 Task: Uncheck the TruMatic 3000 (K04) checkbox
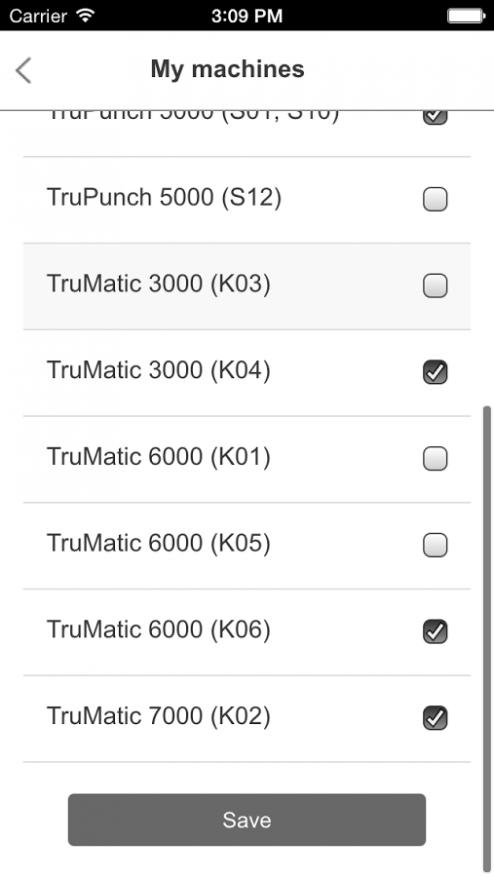tap(435, 372)
